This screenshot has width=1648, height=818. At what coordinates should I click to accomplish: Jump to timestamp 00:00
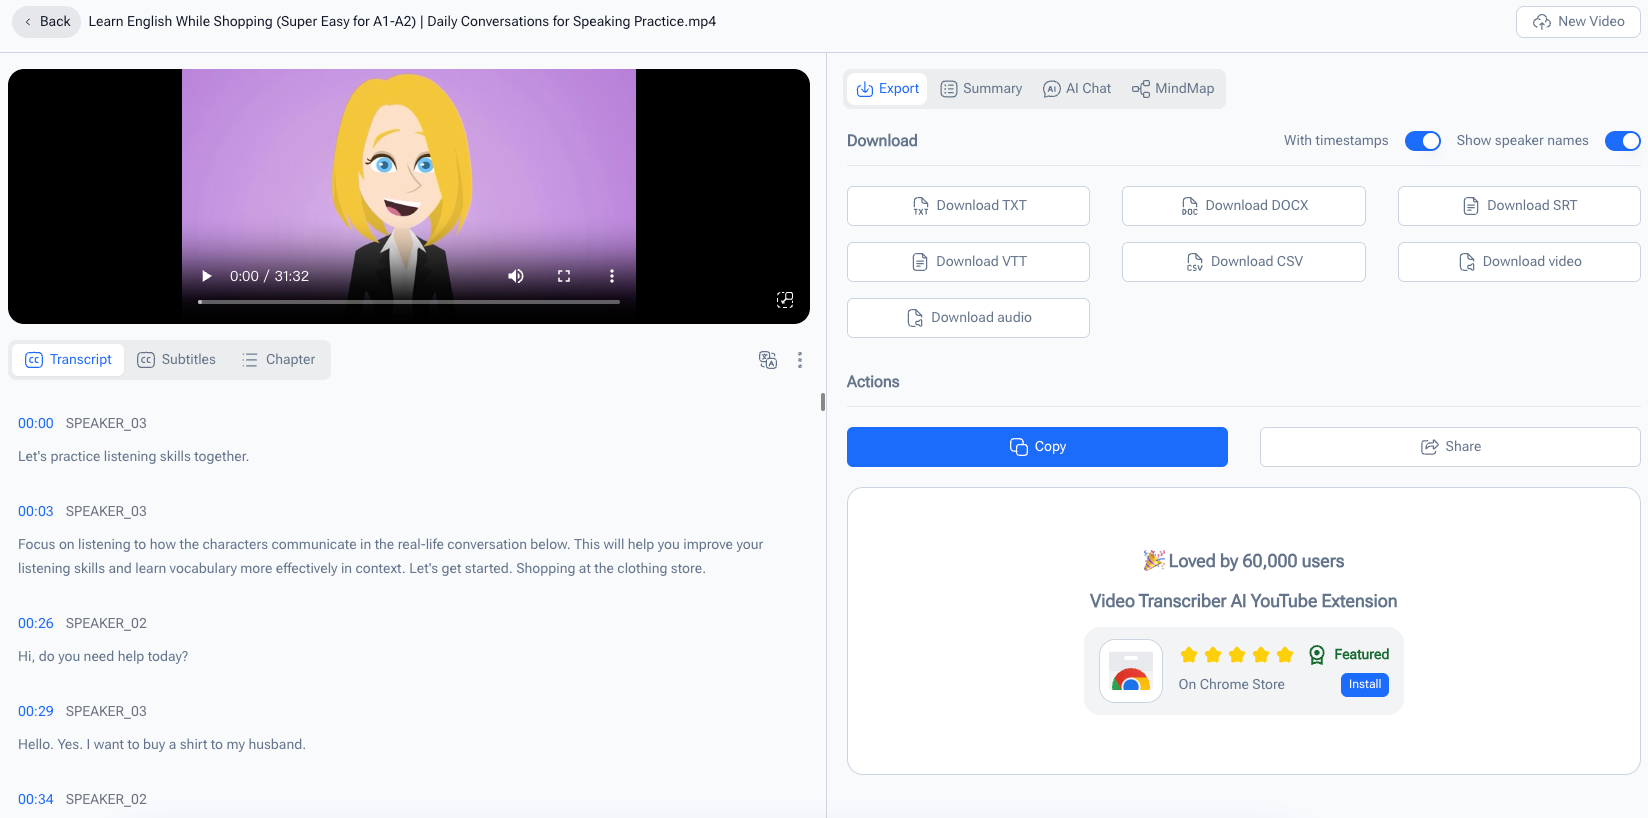pyautogui.click(x=36, y=424)
